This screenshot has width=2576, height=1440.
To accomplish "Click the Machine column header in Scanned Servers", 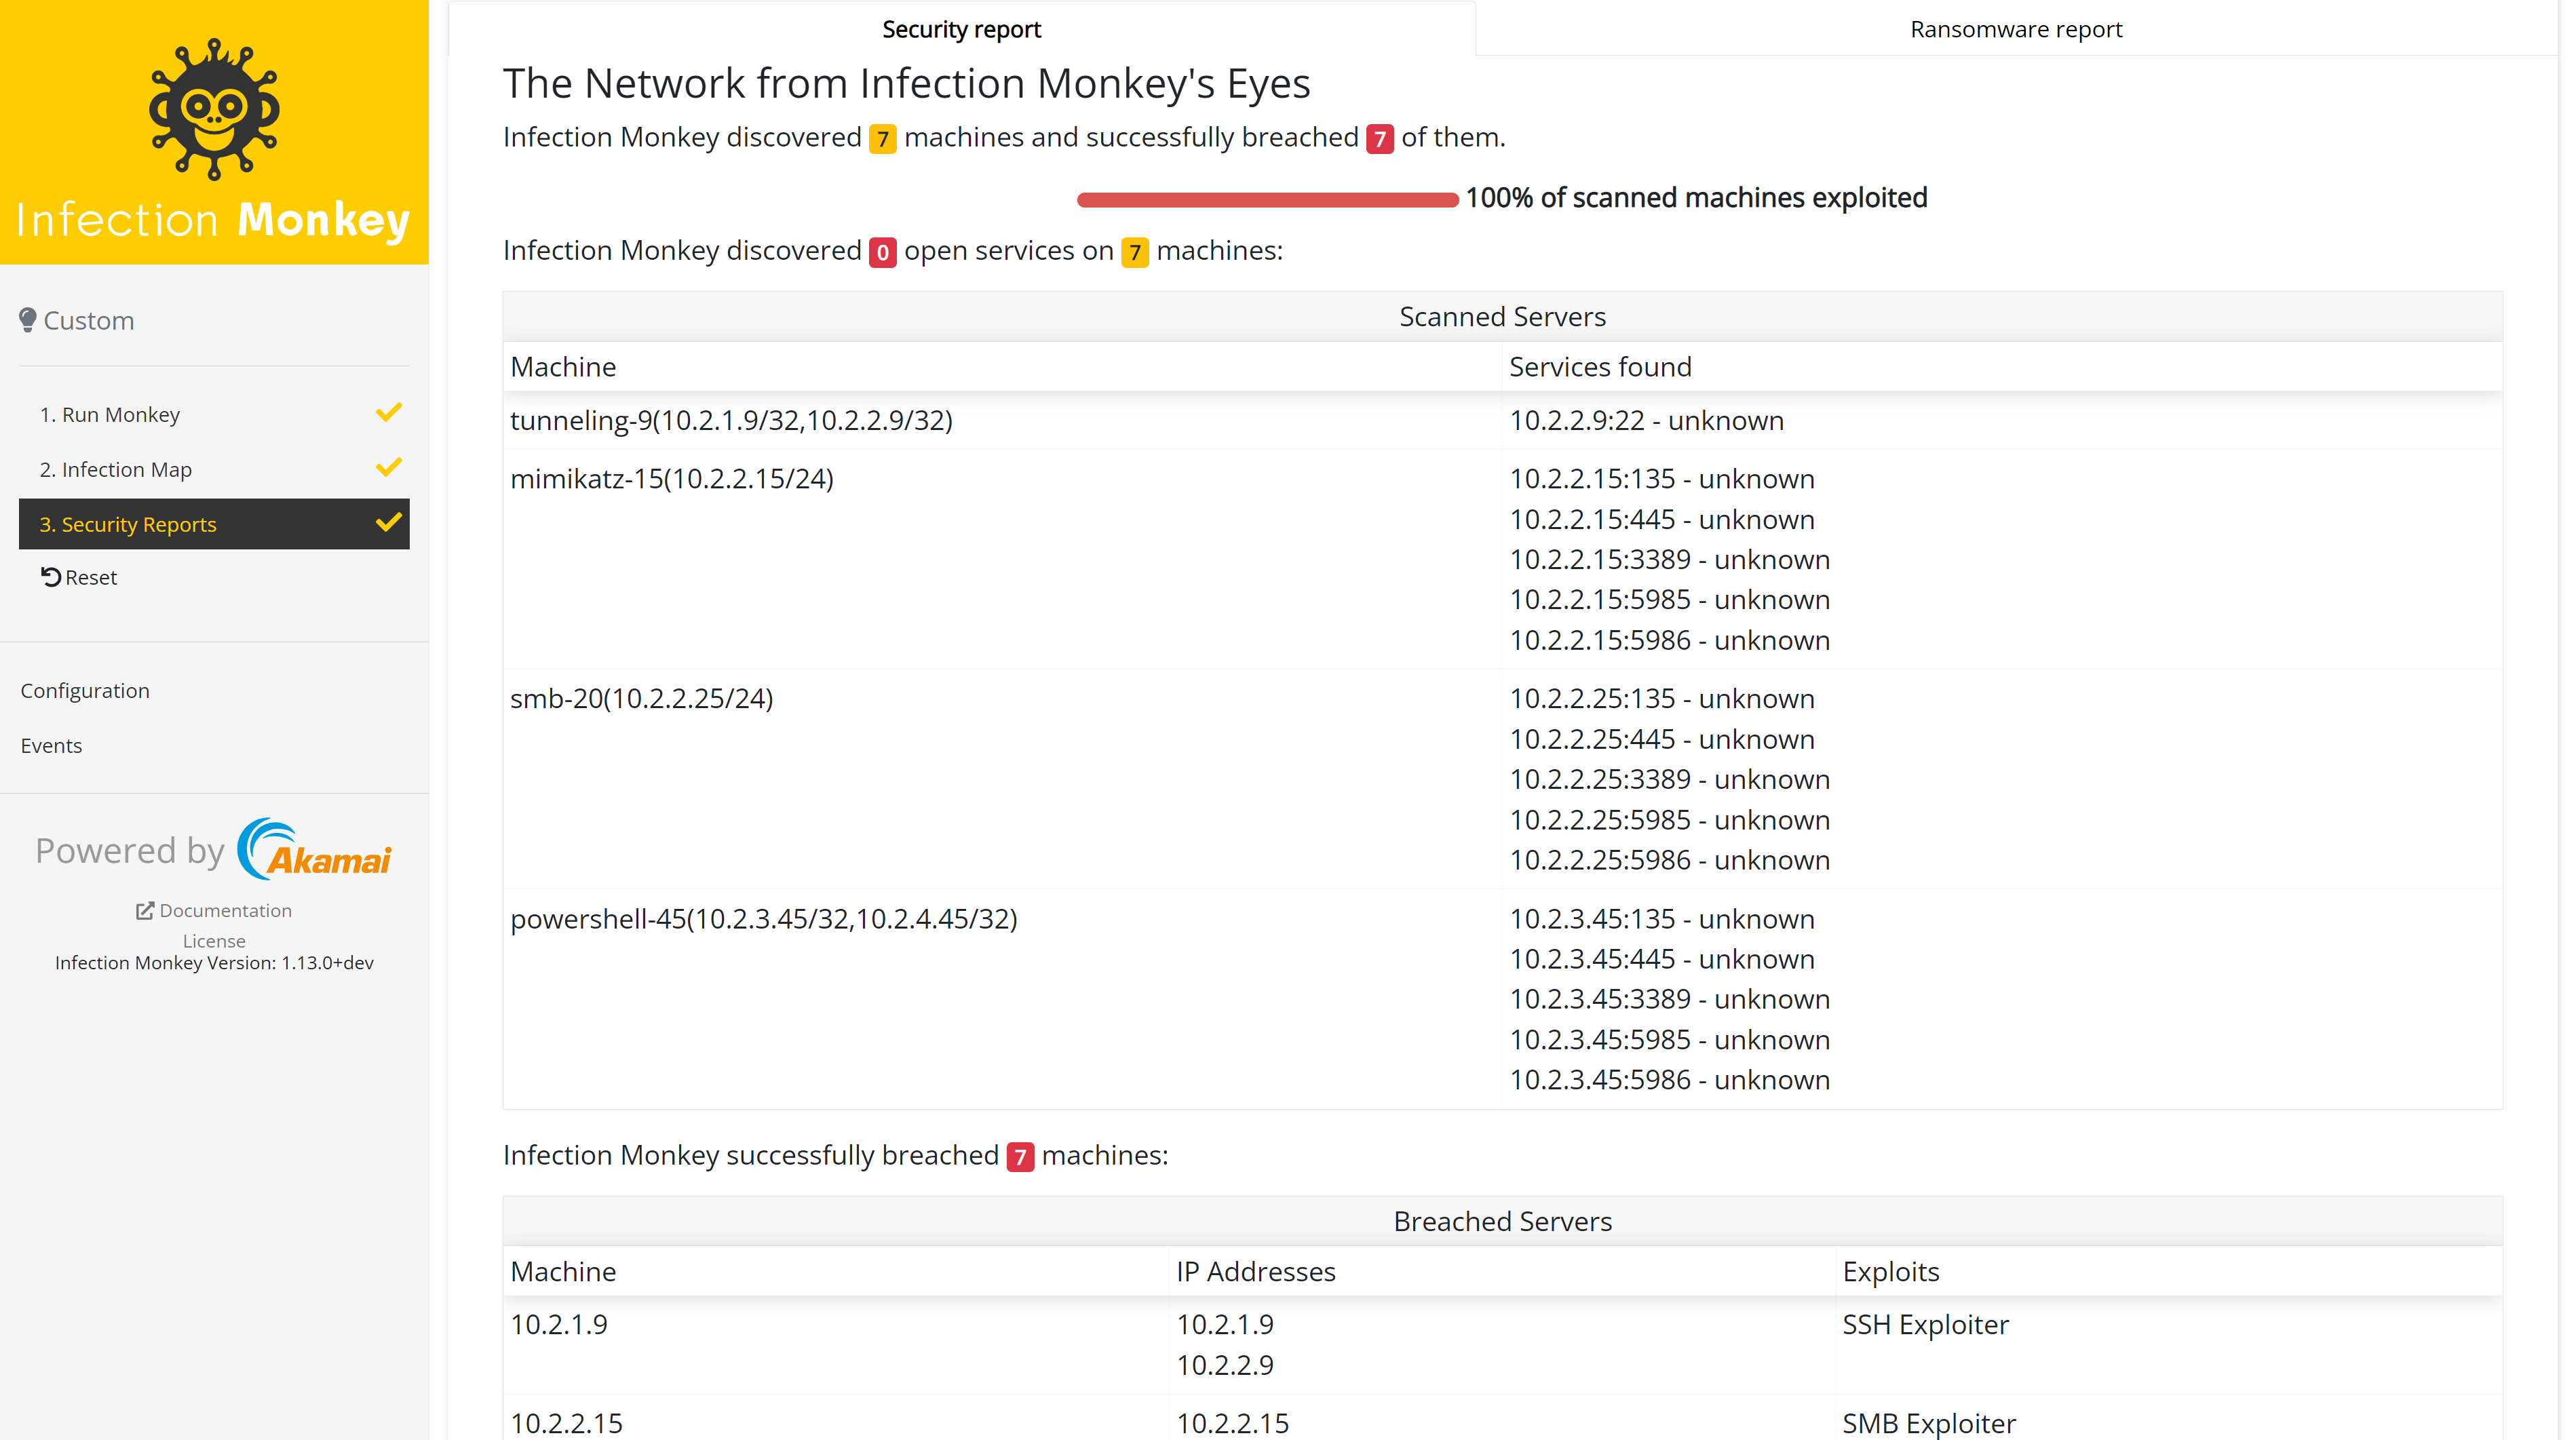I will [563, 367].
